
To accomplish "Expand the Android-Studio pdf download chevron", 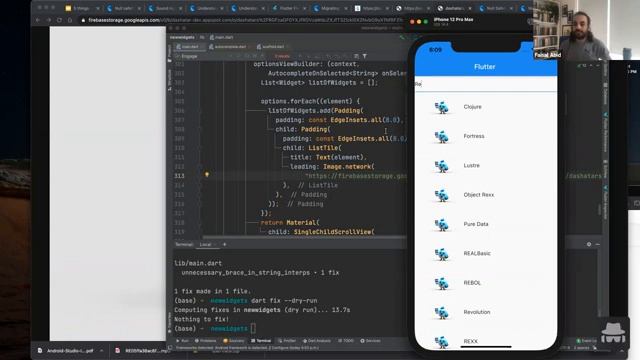I will tap(101, 351).
